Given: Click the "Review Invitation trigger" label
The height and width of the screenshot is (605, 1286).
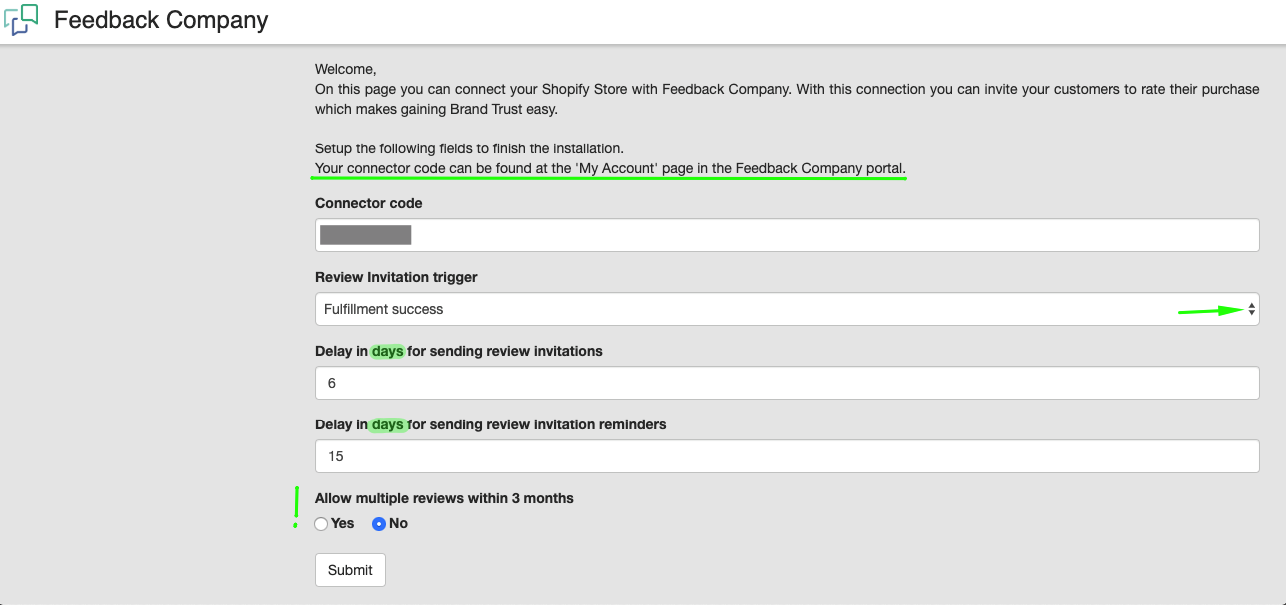Looking at the screenshot, I should [x=396, y=277].
